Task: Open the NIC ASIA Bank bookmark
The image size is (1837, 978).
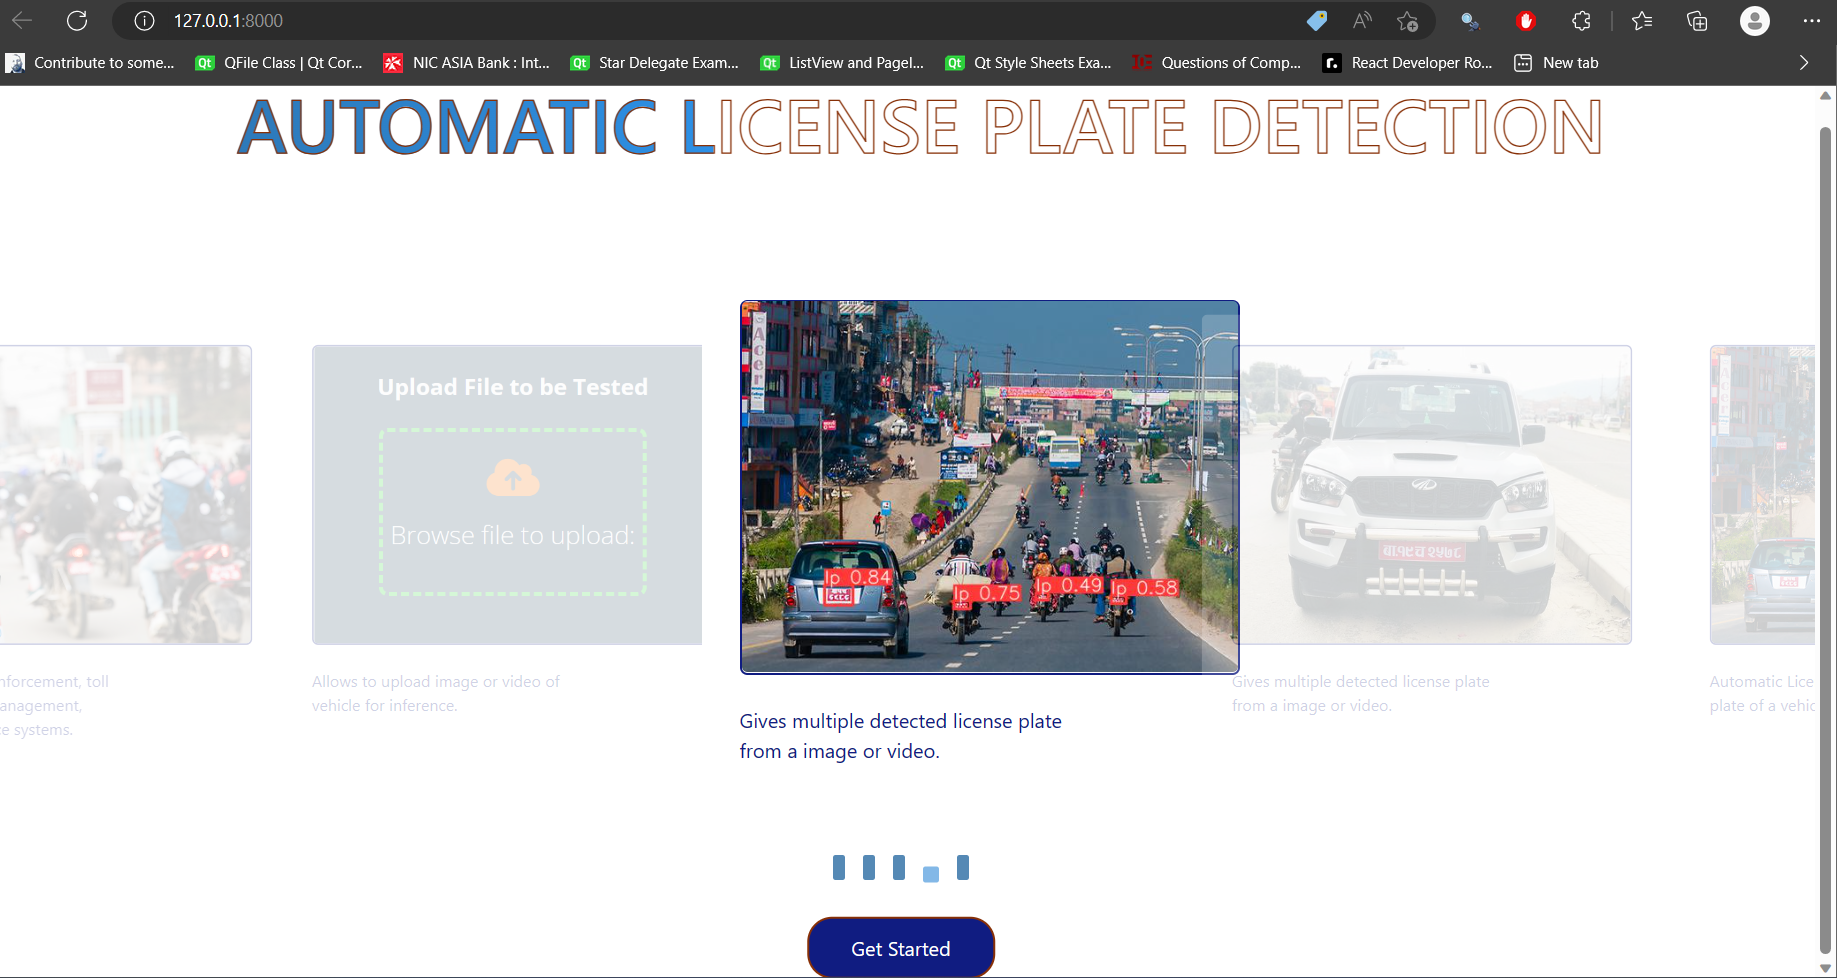Action: [x=466, y=62]
